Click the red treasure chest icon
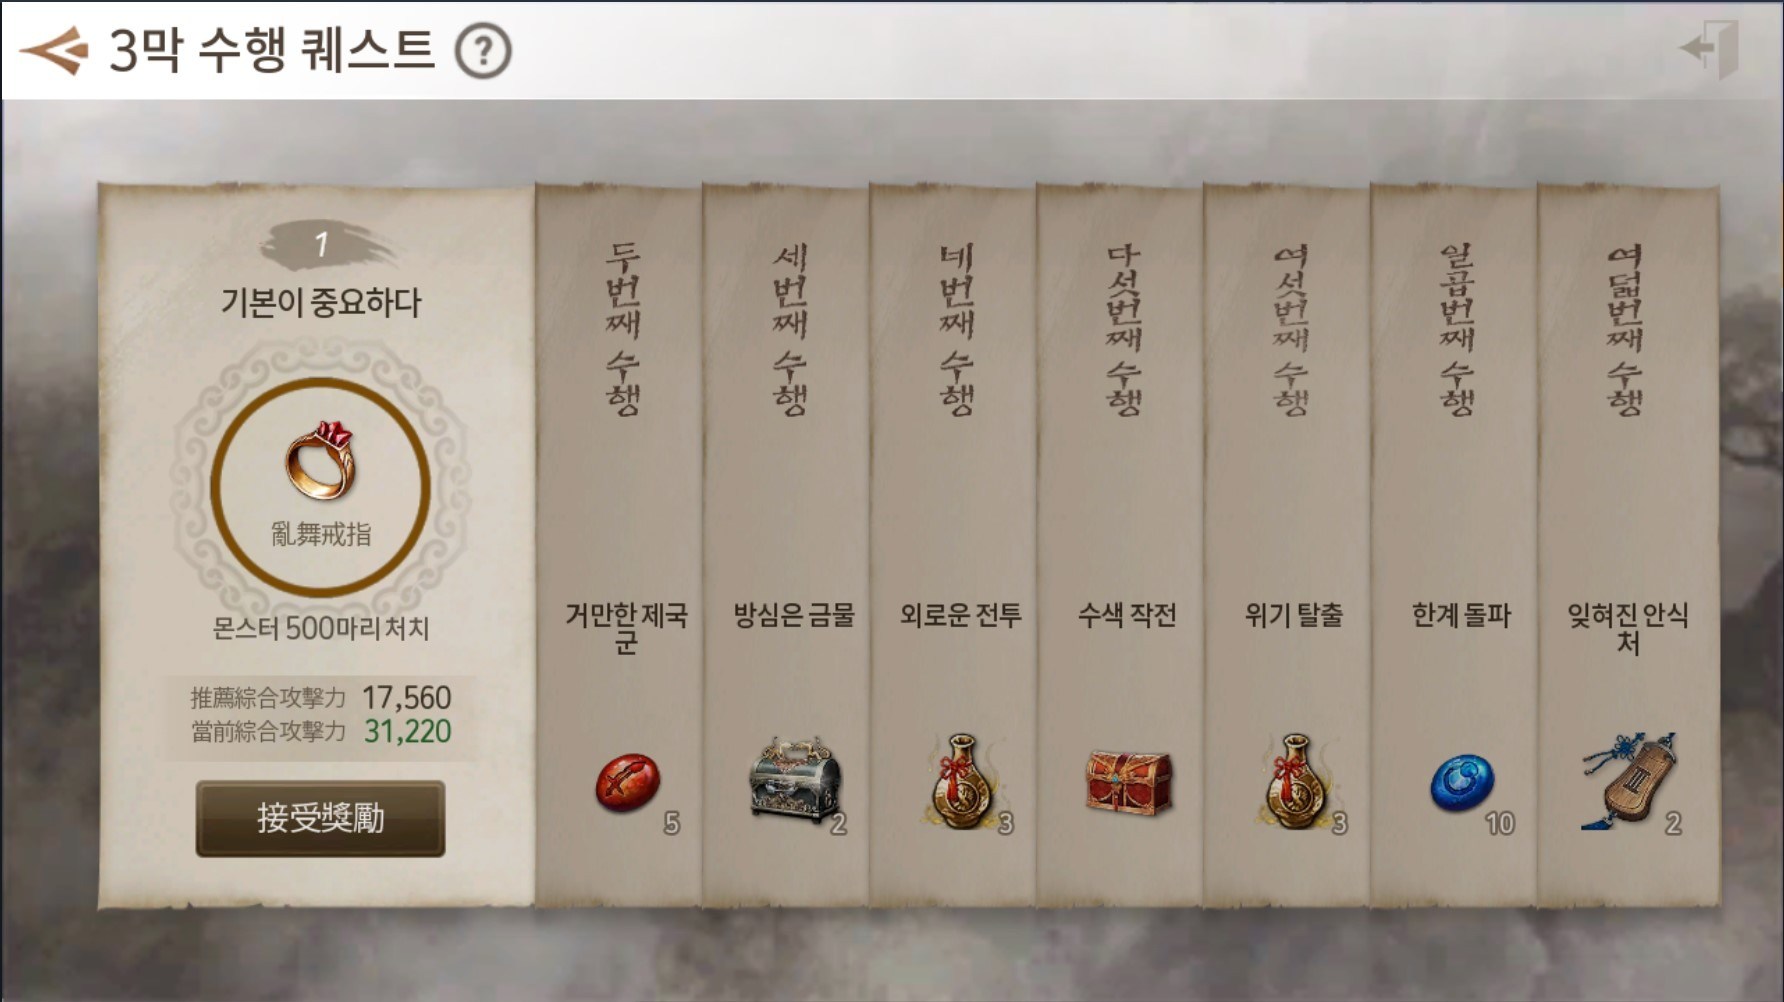This screenshot has height=1002, width=1784. pos(1128,782)
